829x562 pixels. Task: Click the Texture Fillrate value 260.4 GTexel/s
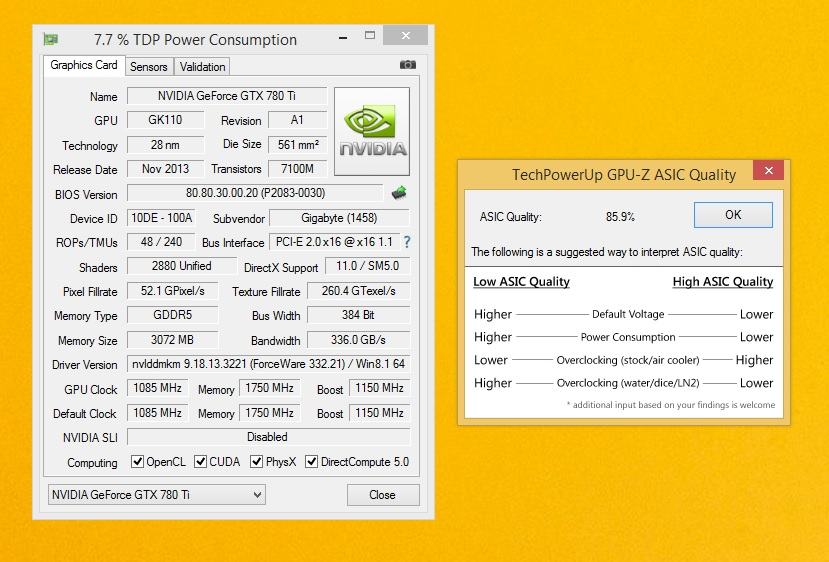click(x=358, y=291)
